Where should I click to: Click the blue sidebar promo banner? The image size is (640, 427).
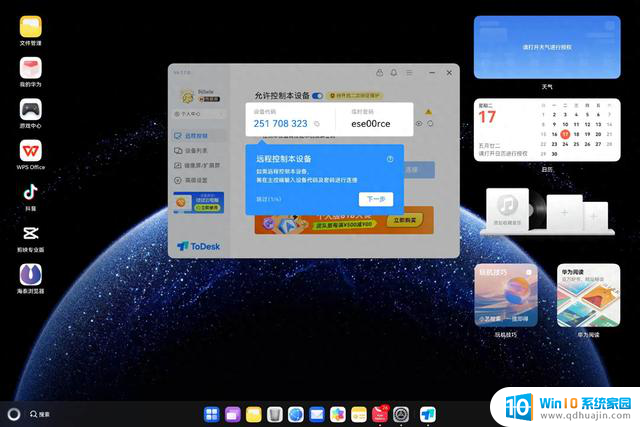(199, 202)
